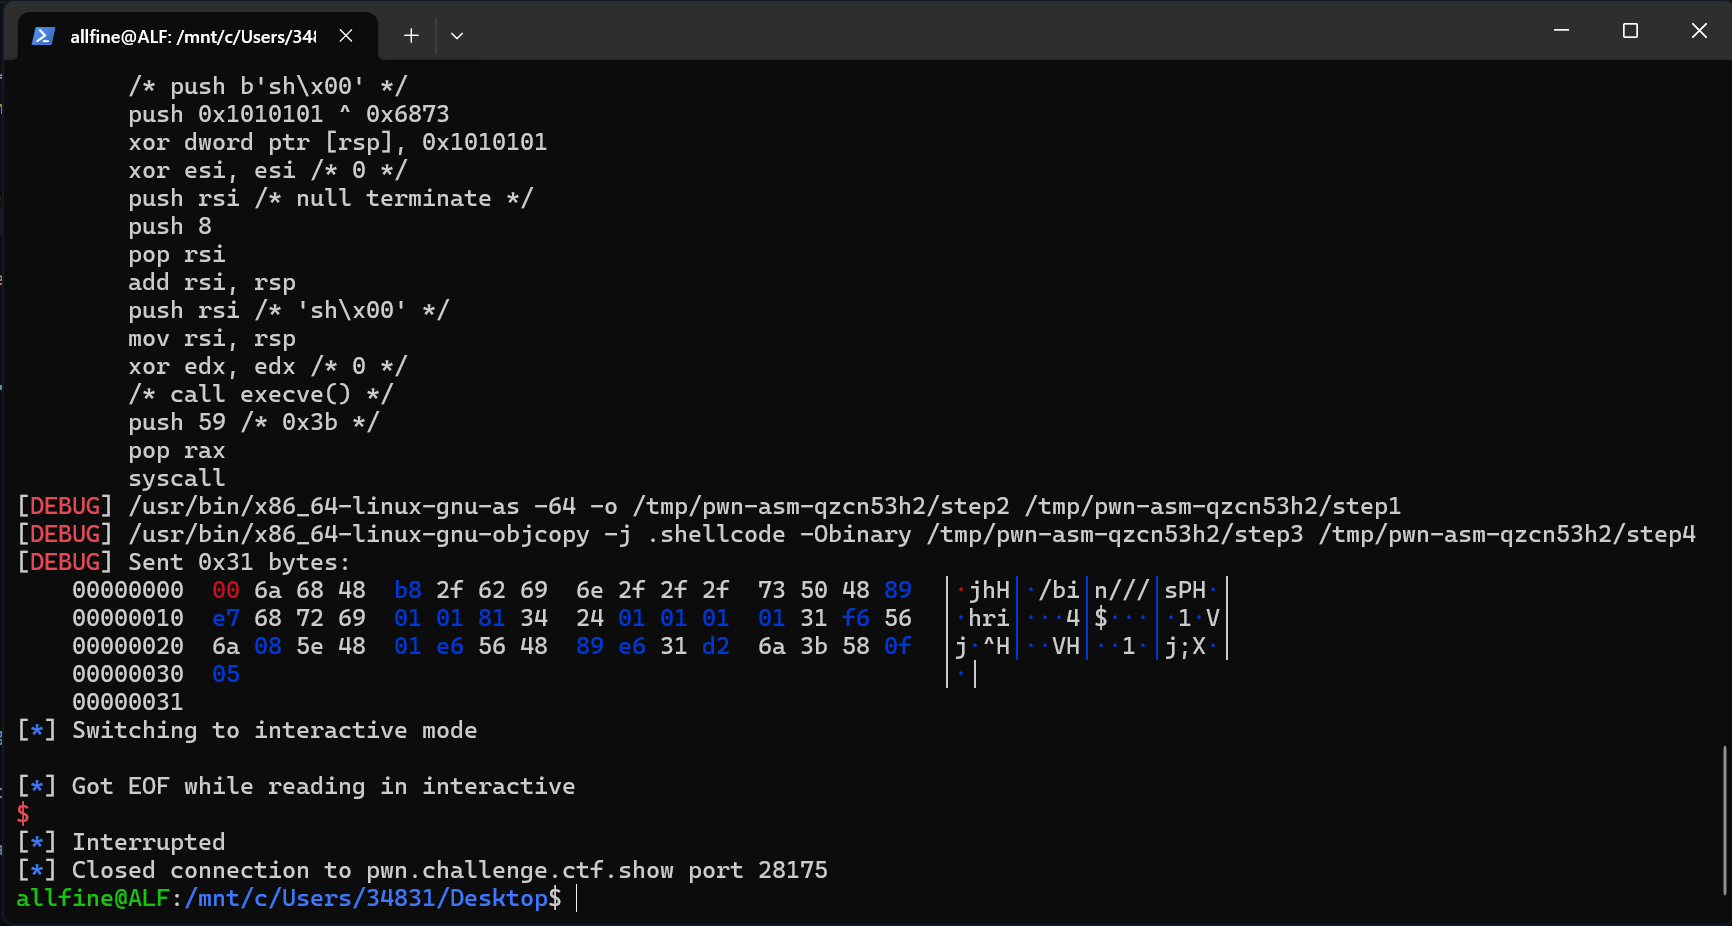The image size is (1732, 926).
Task: Click the red "00" byte in the hex dump
Action: (226, 590)
